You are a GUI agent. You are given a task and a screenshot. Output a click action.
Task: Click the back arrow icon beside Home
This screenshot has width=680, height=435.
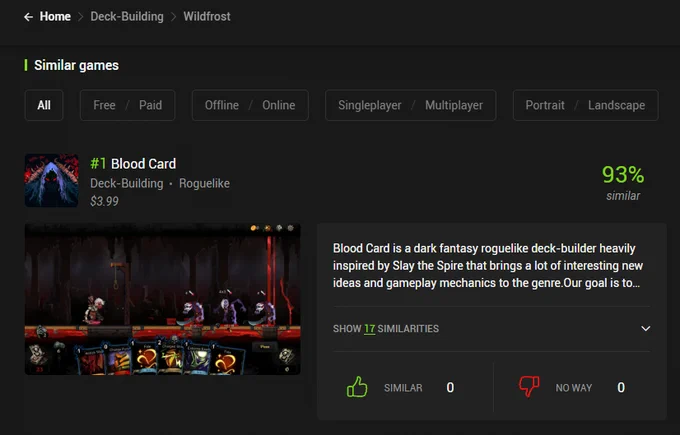[28, 17]
